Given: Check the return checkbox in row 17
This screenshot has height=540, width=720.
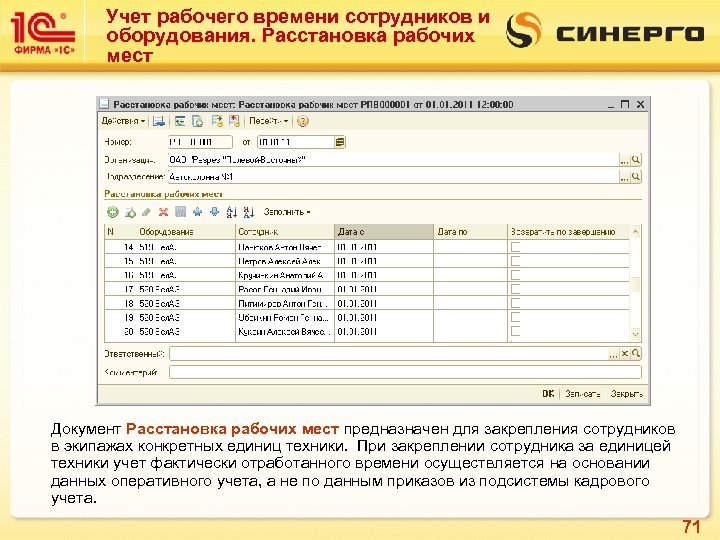Looking at the screenshot, I should tap(515, 289).
